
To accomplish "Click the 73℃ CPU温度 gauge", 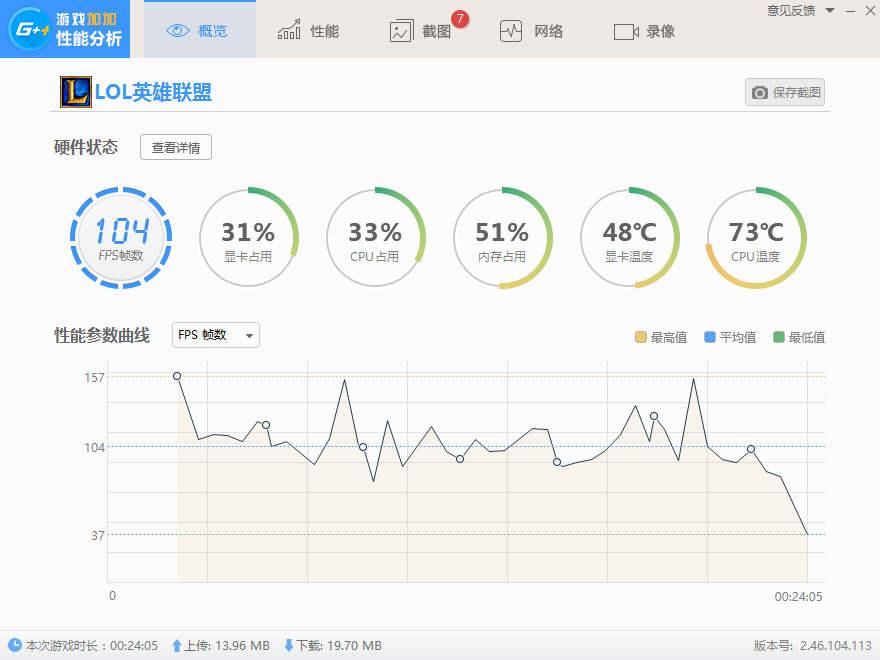I will (756, 237).
